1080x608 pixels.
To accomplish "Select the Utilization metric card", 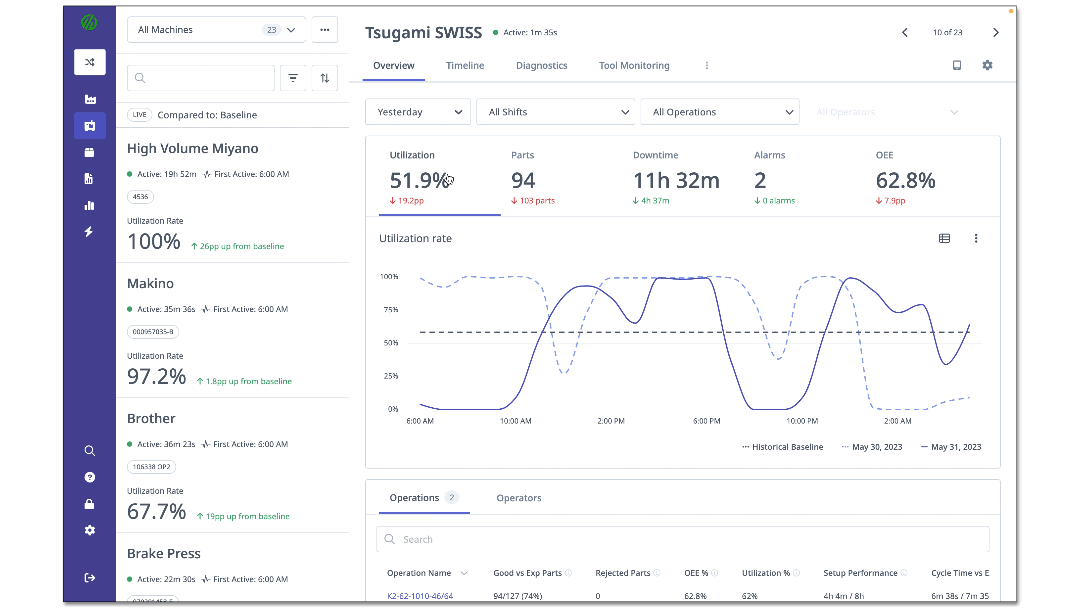I will click(x=439, y=178).
